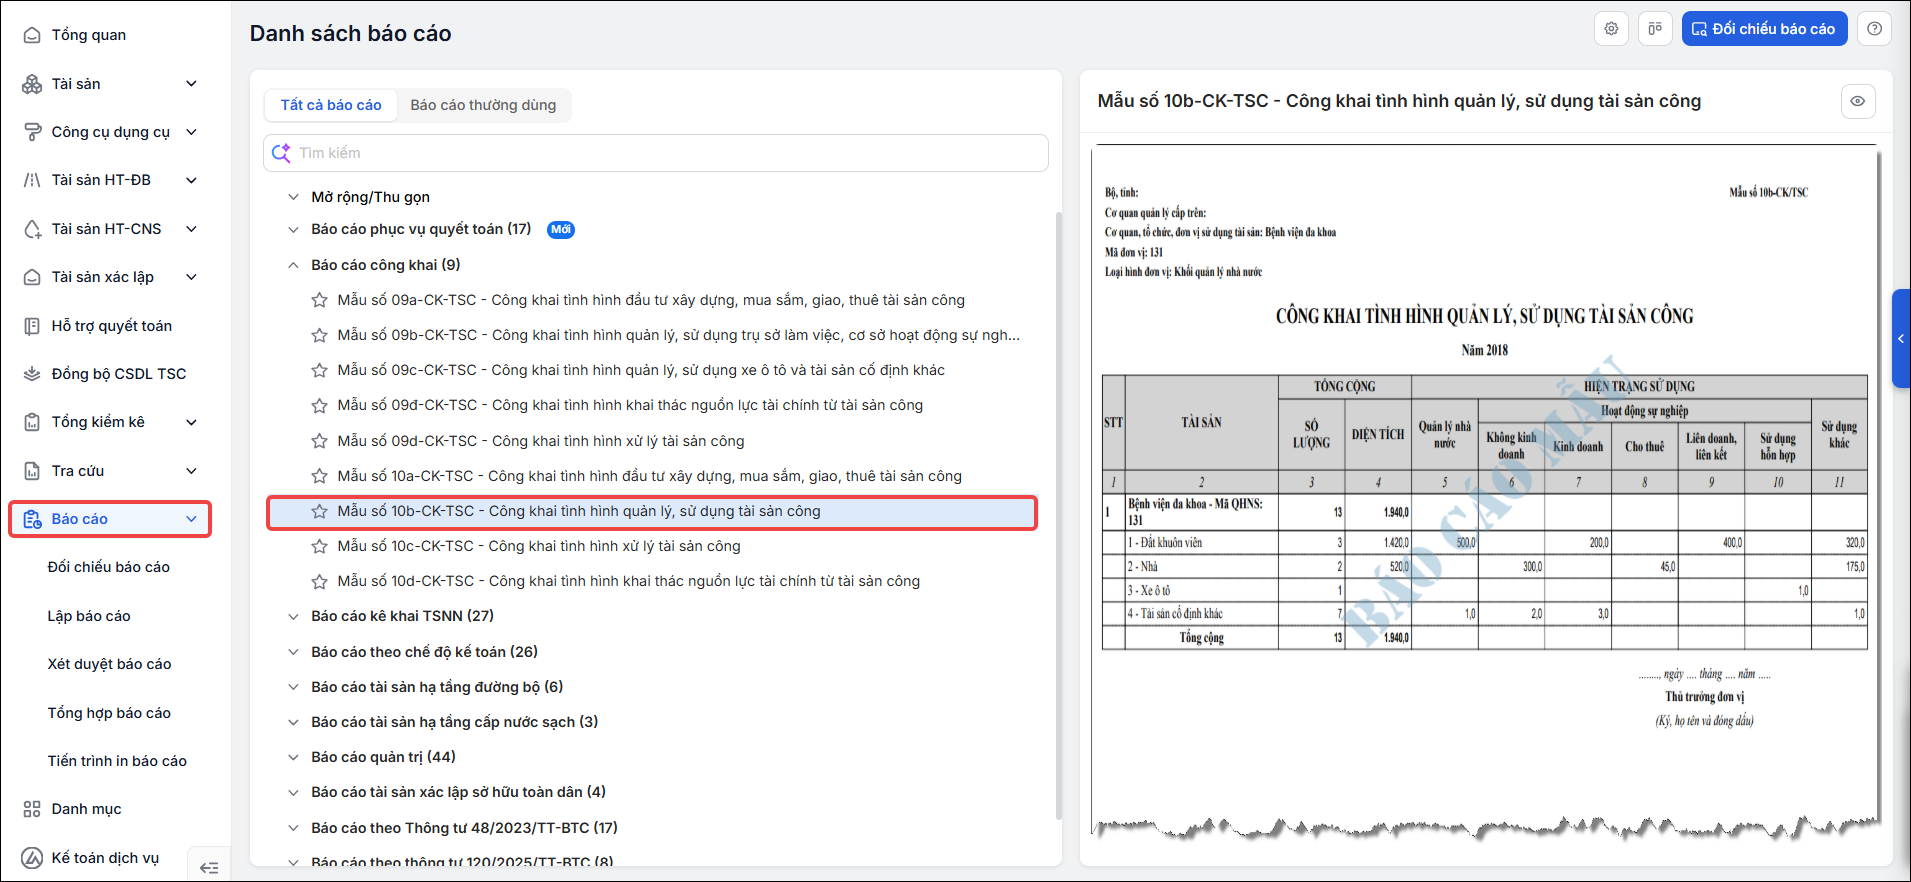Click the Hỗ trợ quyết toán icon
The image size is (1911, 882).
coord(32,326)
